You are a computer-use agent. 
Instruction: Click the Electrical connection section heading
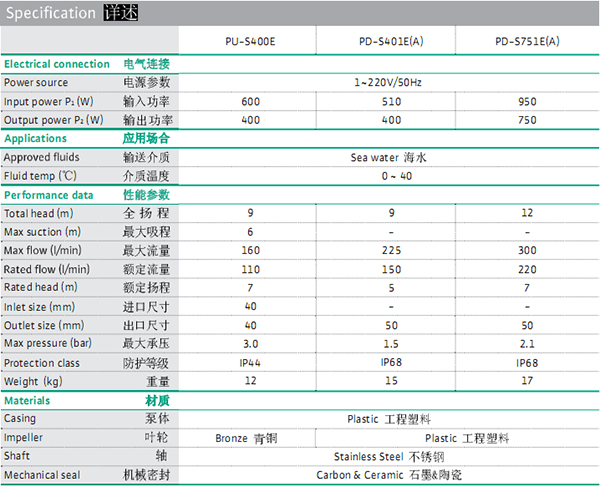tap(57, 64)
